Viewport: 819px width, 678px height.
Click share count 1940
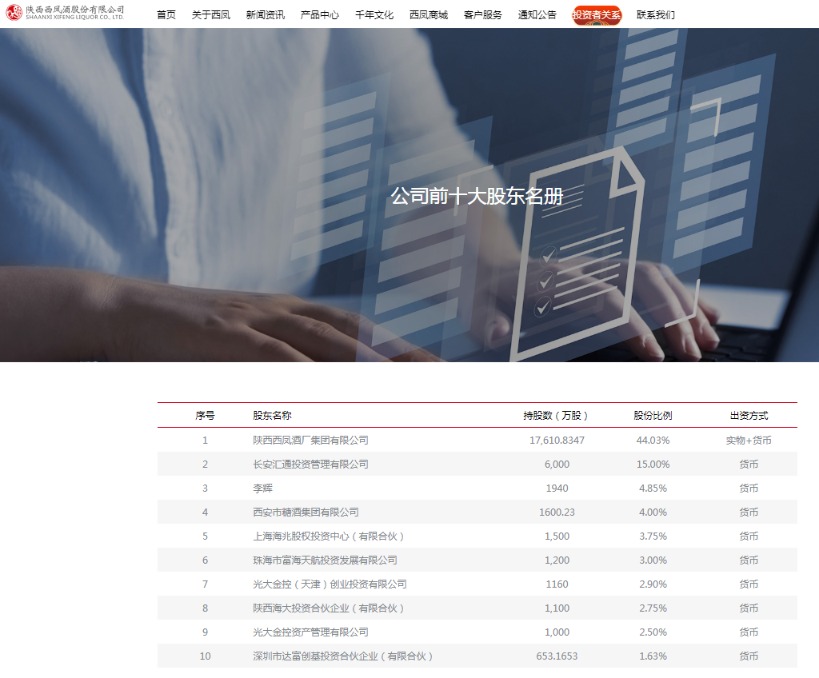[x=557, y=488]
